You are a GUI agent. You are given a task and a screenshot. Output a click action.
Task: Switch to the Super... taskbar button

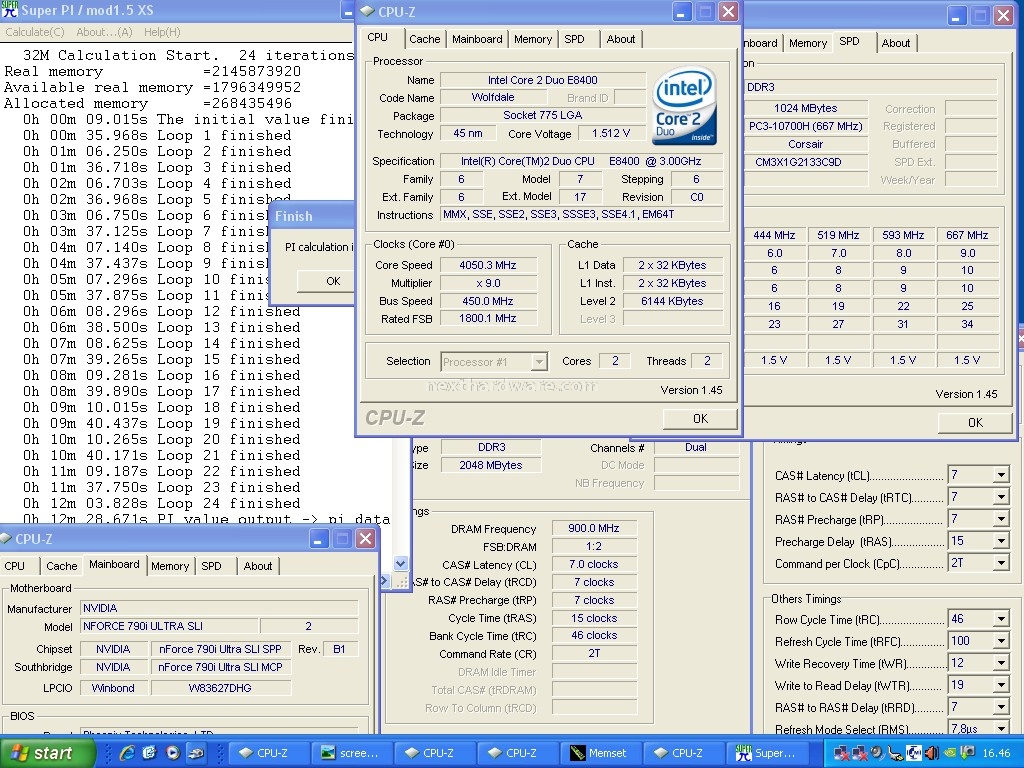(x=766, y=753)
